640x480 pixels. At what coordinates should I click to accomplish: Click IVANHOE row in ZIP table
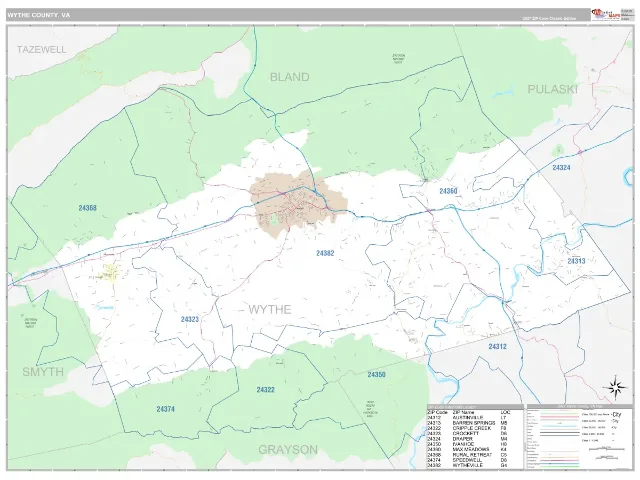click(x=468, y=444)
